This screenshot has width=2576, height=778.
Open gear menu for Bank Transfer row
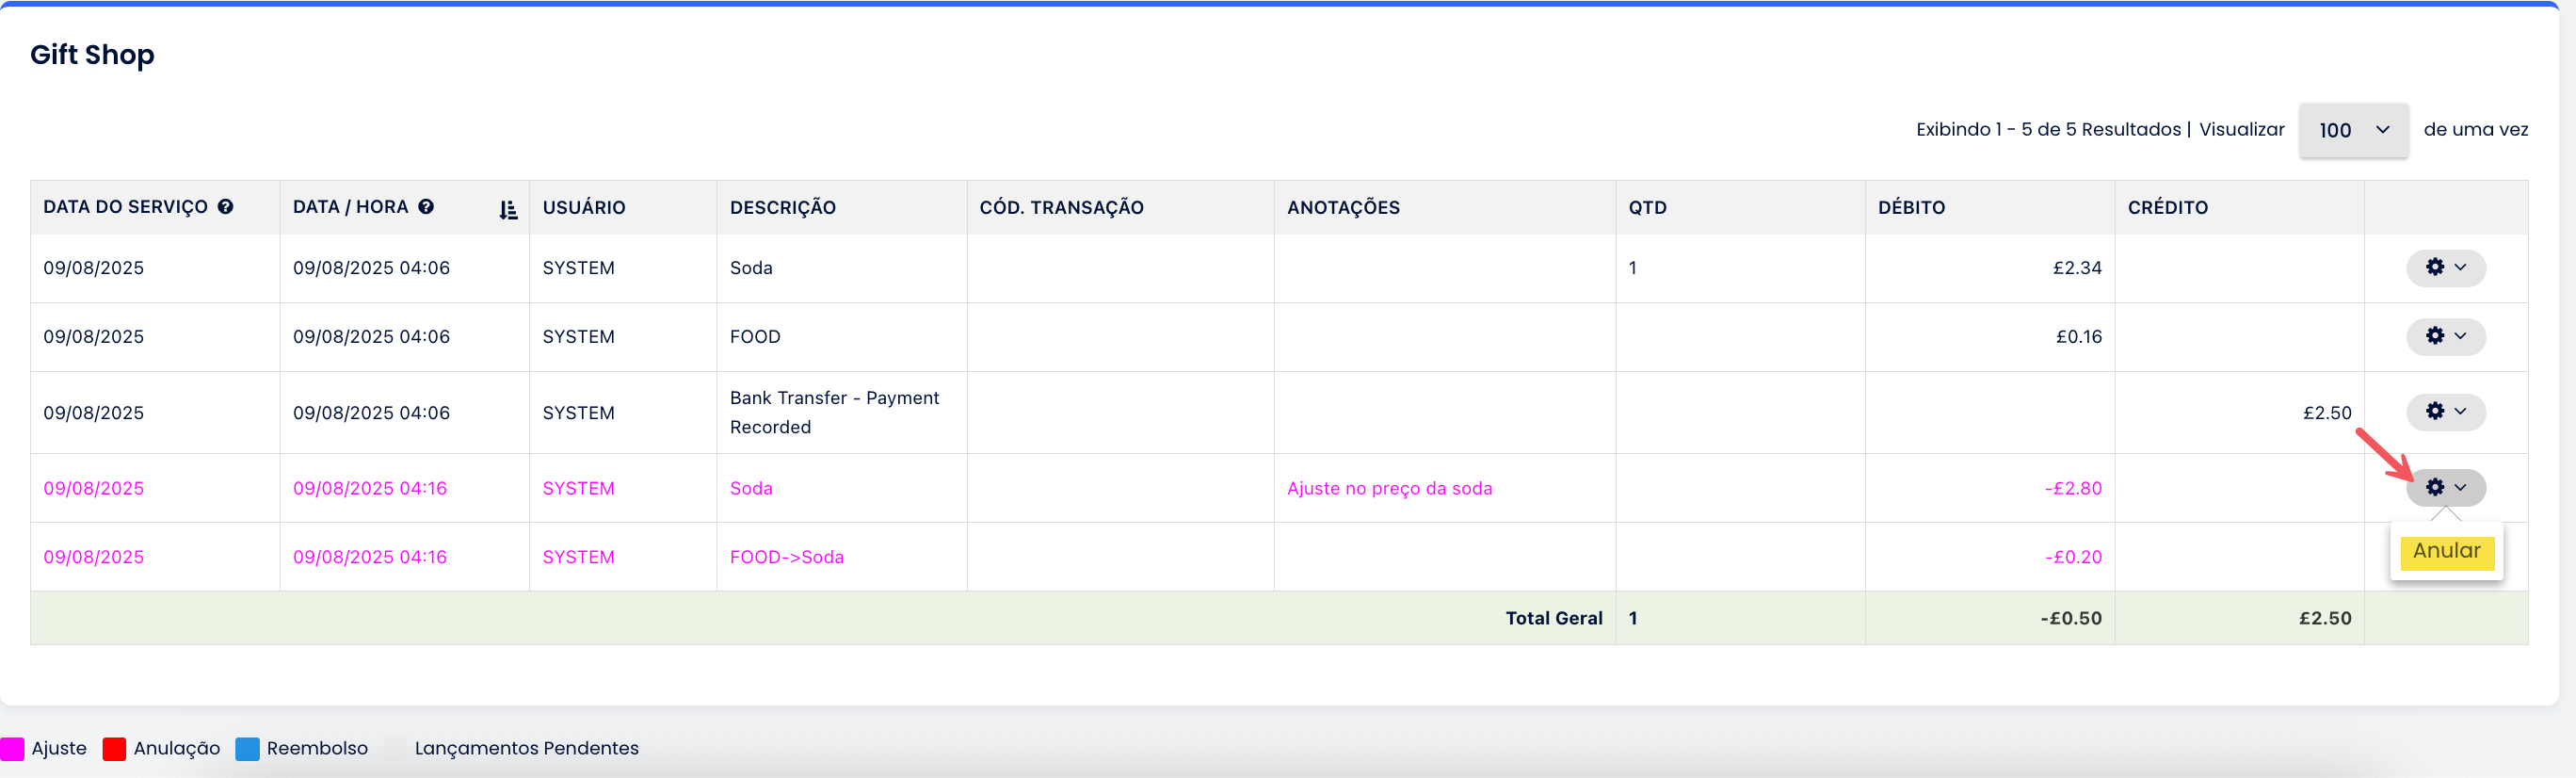pyautogui.click(x=2445, y=412)
